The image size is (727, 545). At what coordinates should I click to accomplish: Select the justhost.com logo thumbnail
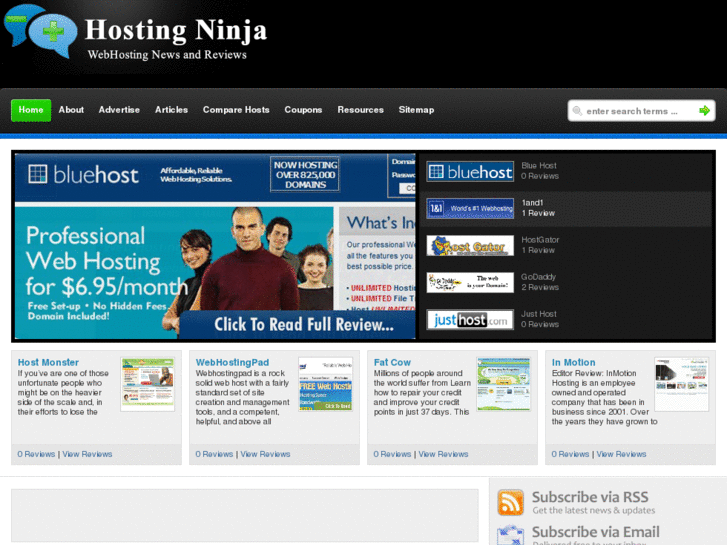click(470, 320)
